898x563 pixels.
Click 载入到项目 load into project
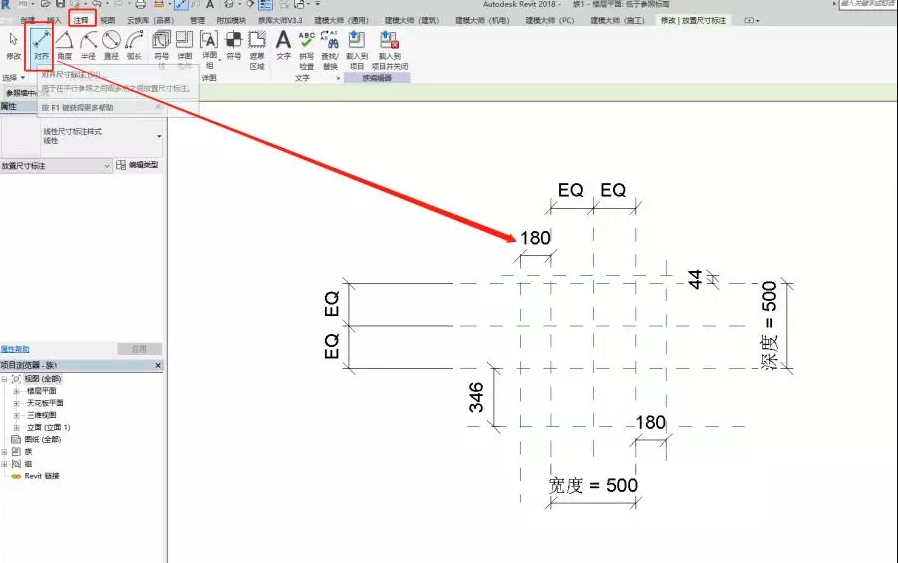[x=356, y=49]
